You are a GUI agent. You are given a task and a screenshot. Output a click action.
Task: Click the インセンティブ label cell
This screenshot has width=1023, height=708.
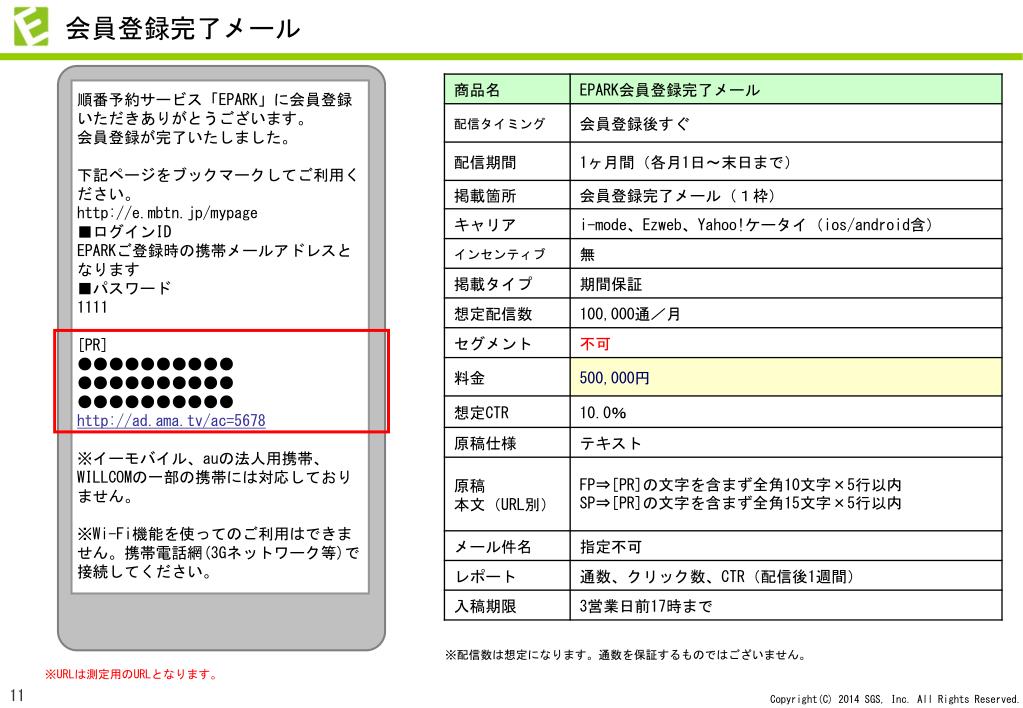(x=507, y=254)
